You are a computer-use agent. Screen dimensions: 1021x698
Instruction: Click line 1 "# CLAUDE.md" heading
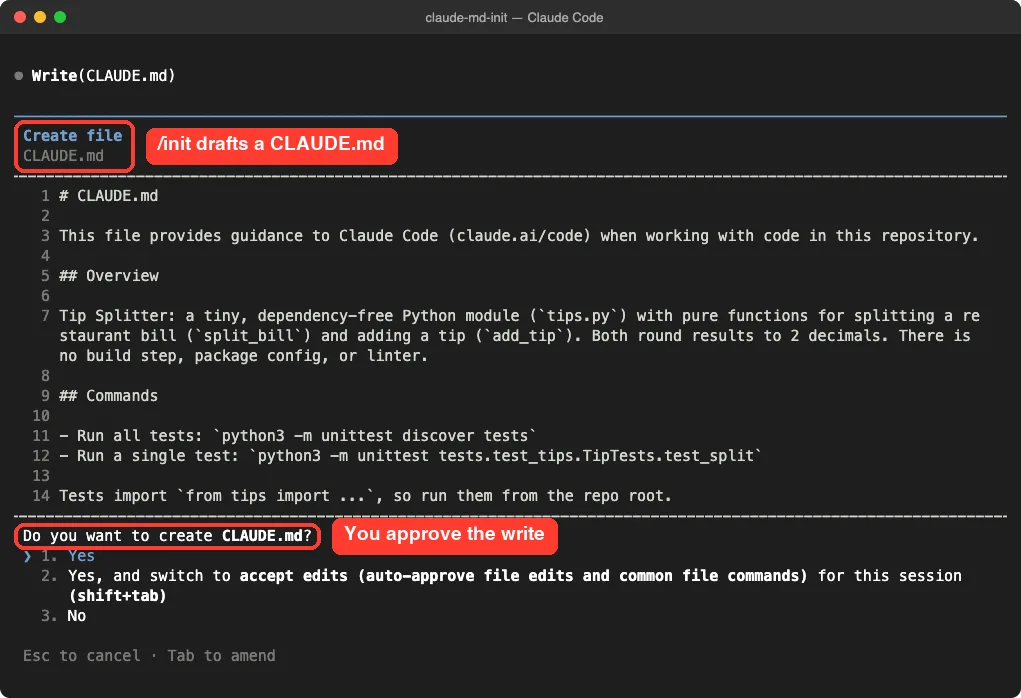tap(108, 195)
